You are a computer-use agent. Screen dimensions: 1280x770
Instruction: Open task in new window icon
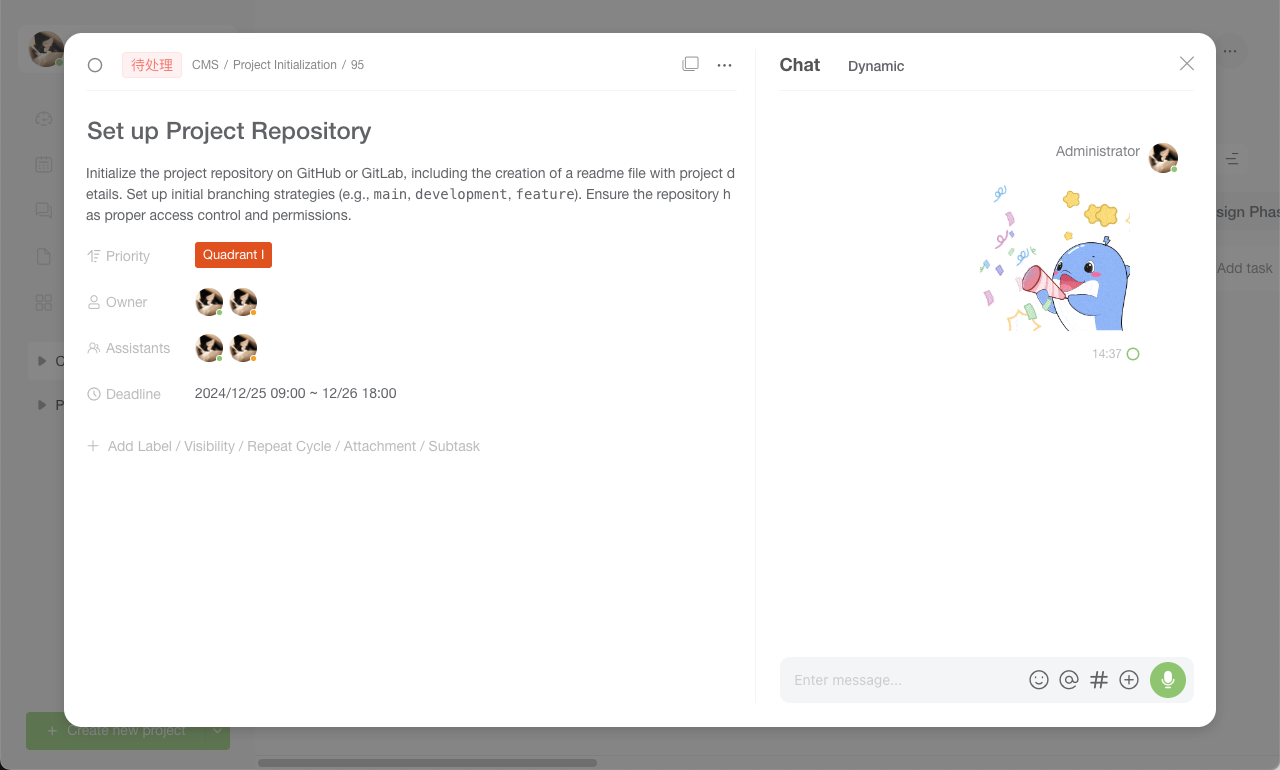coord(690,64)
